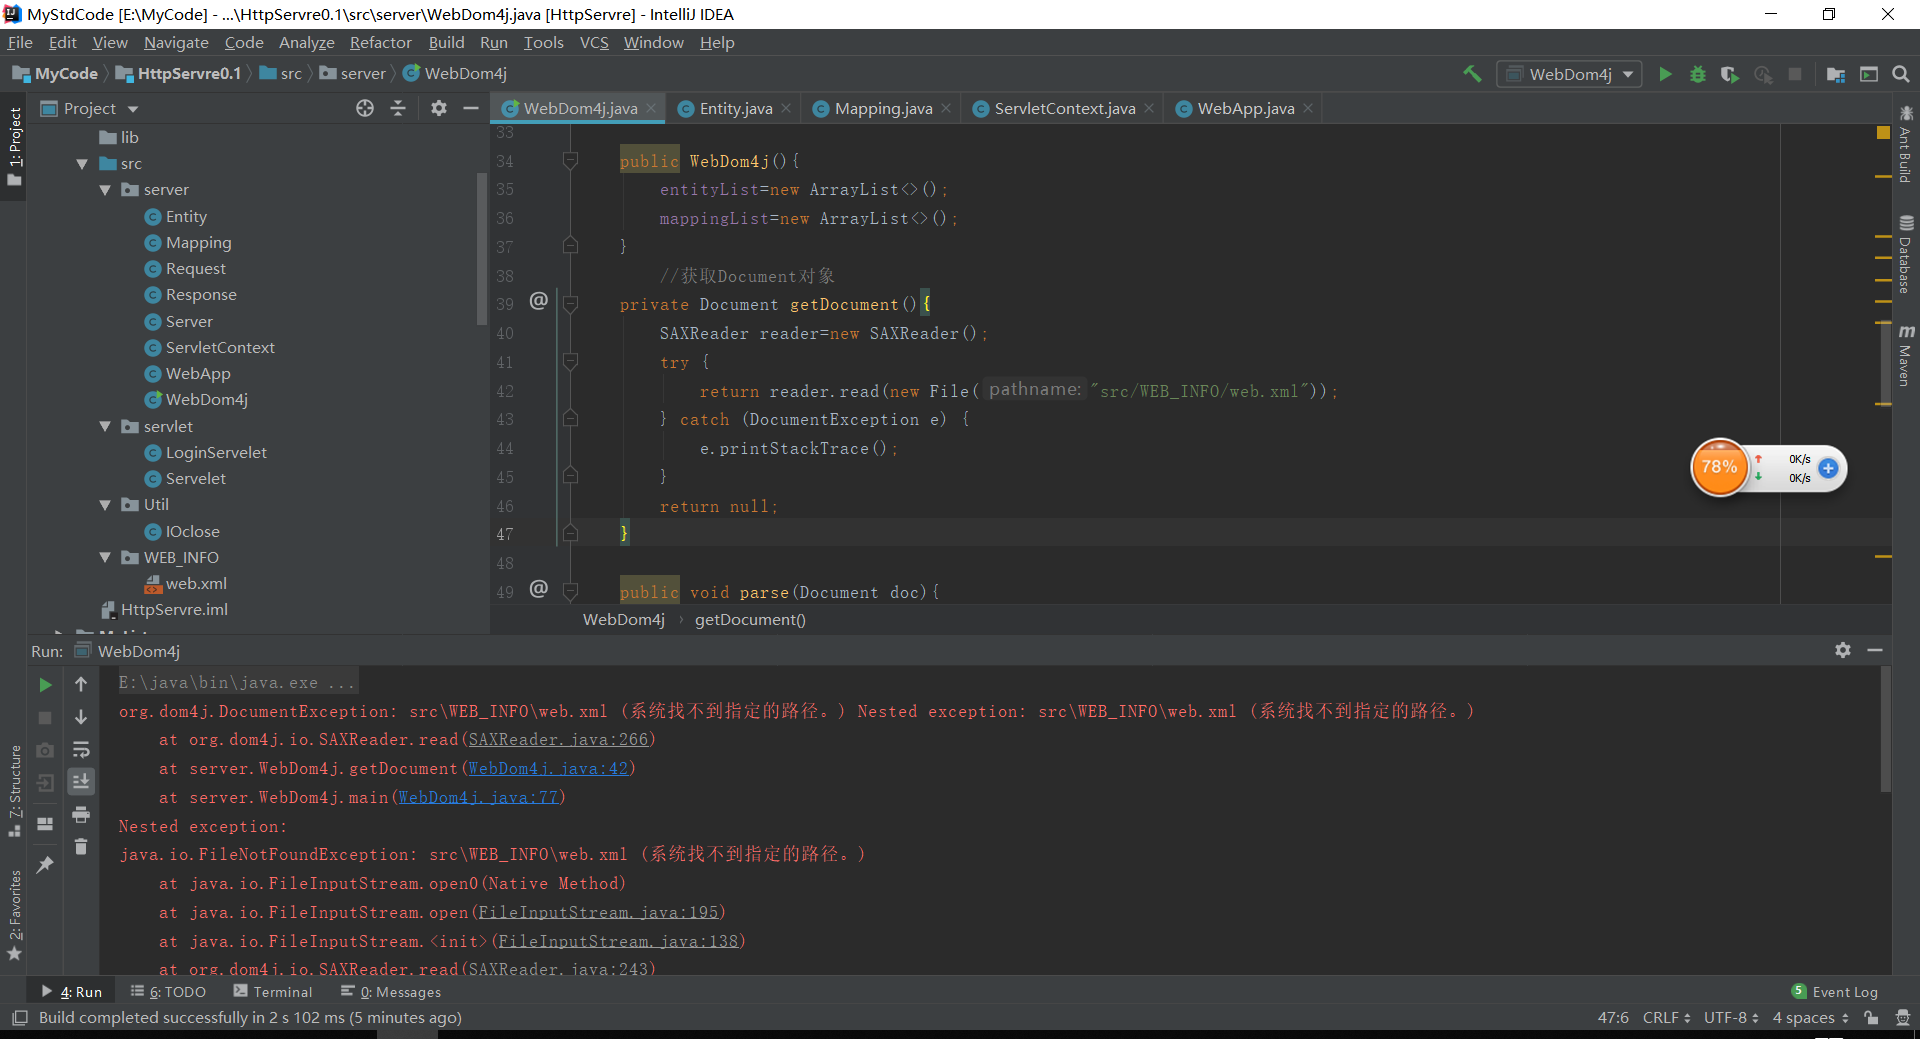Collapse all in the Project panel
This screenshot has height=1039, width=1920.
click(x=398, y=108)
